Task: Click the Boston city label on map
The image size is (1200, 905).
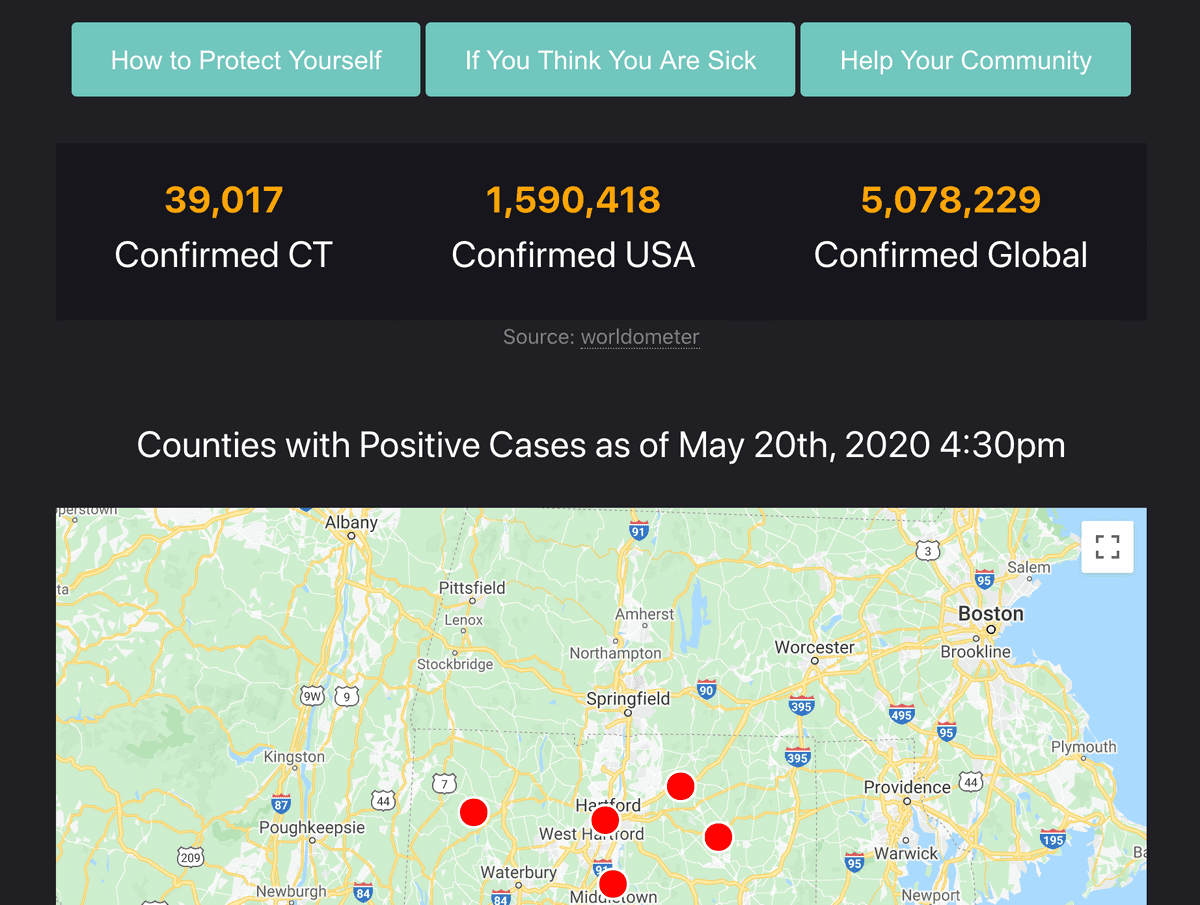Action: [x=991, y=614]
